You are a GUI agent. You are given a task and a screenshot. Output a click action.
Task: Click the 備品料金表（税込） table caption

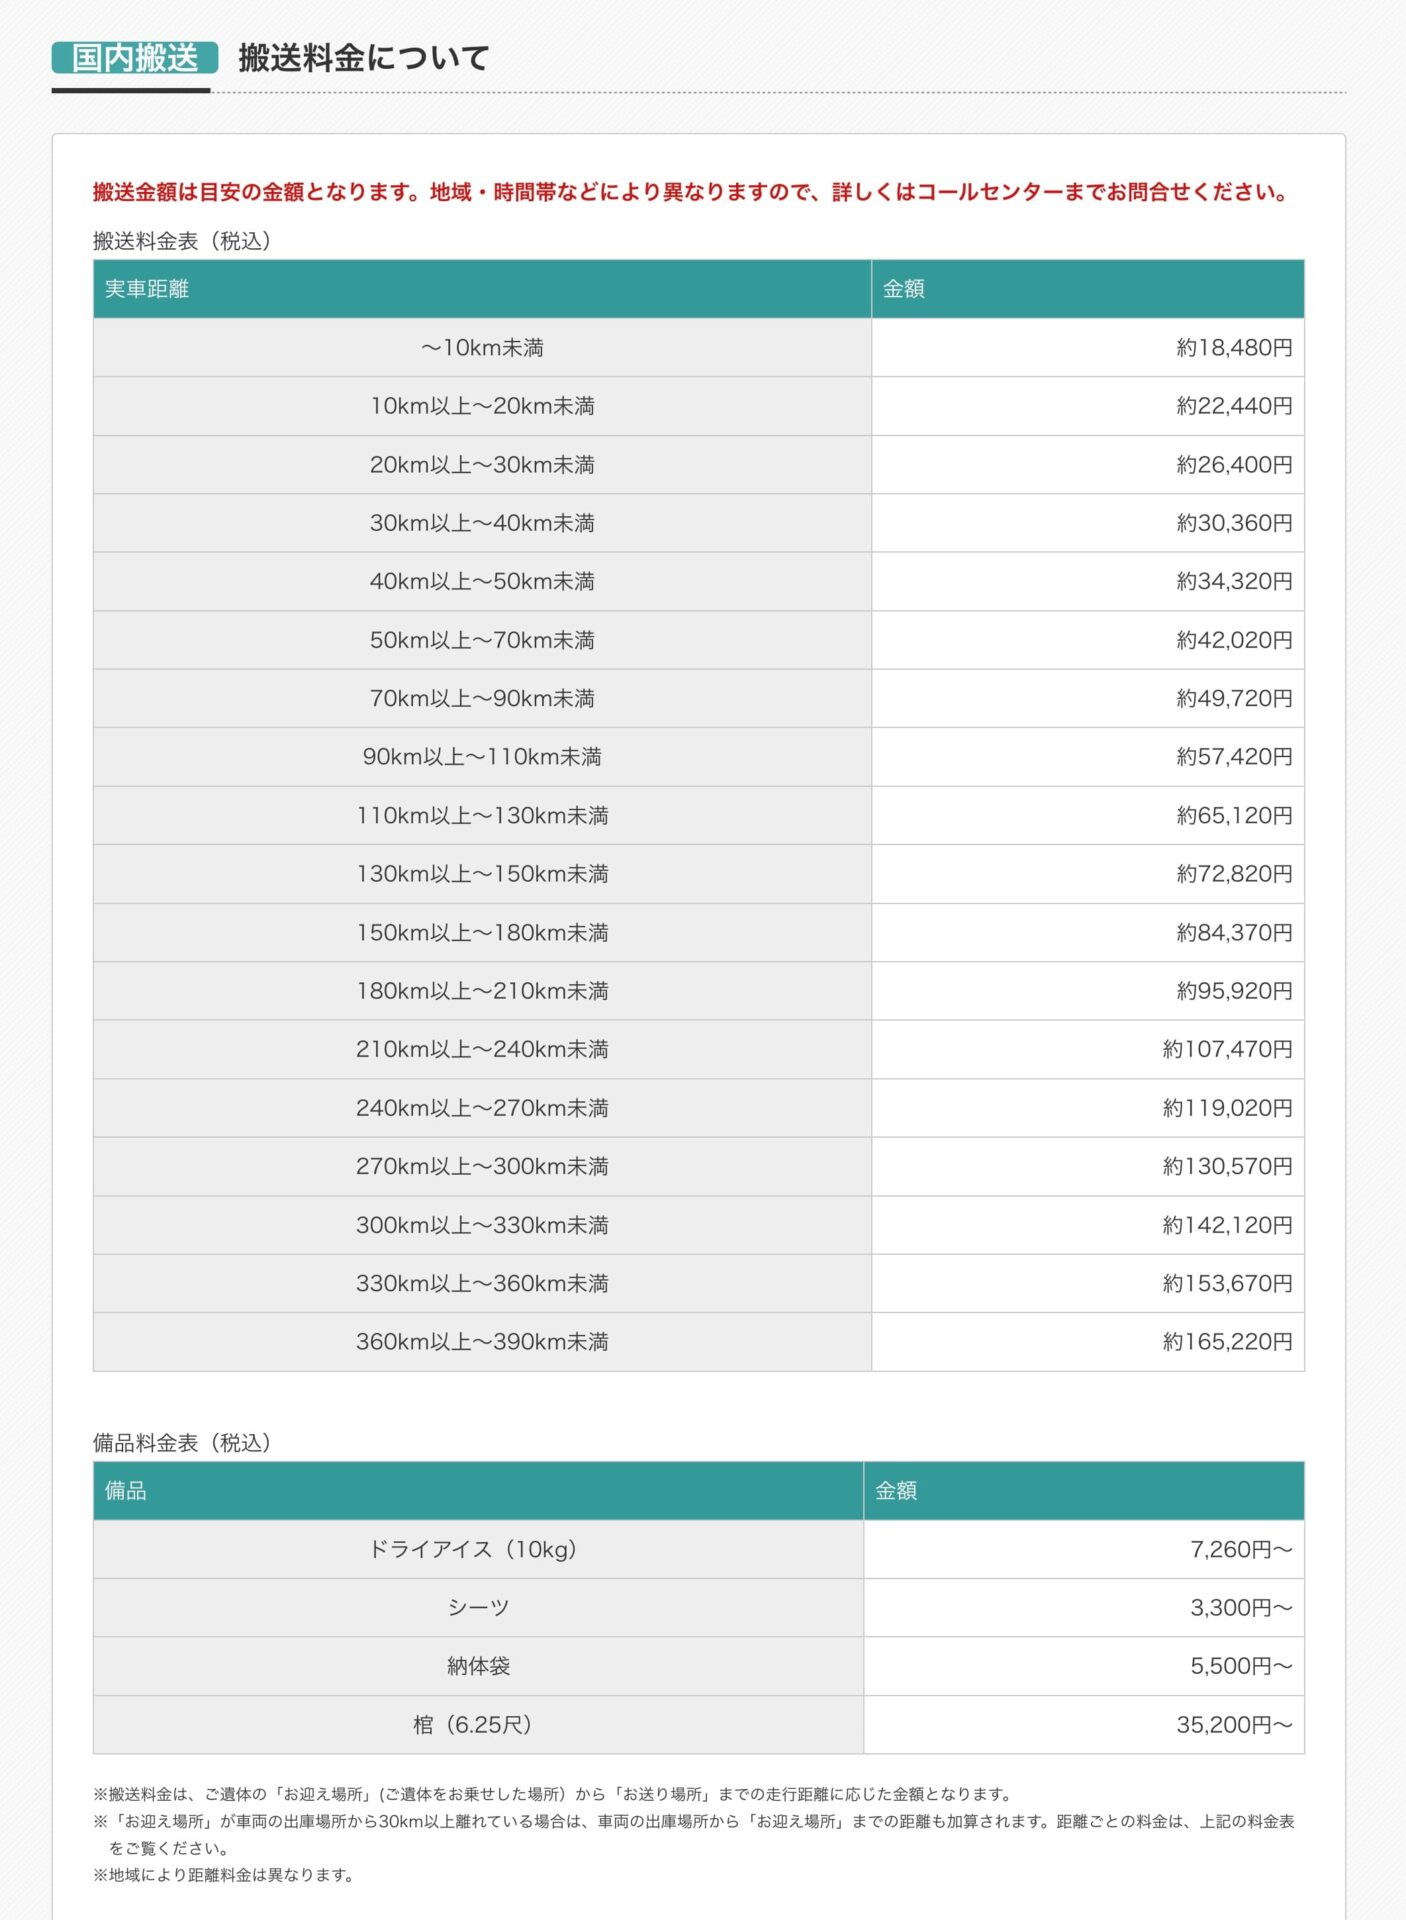pyautogui.click(x=182, y=1443)
